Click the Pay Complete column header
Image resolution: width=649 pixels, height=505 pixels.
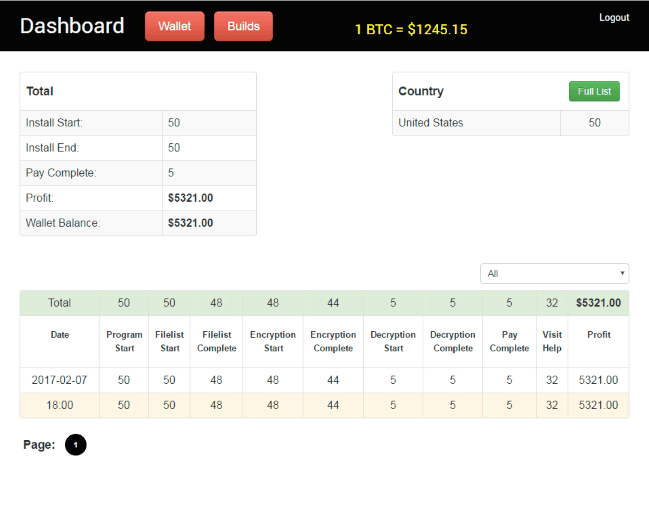tap(509, 341)
